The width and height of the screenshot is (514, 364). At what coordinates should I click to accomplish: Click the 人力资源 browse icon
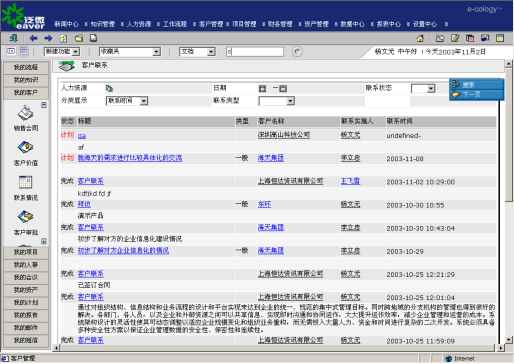109,88
